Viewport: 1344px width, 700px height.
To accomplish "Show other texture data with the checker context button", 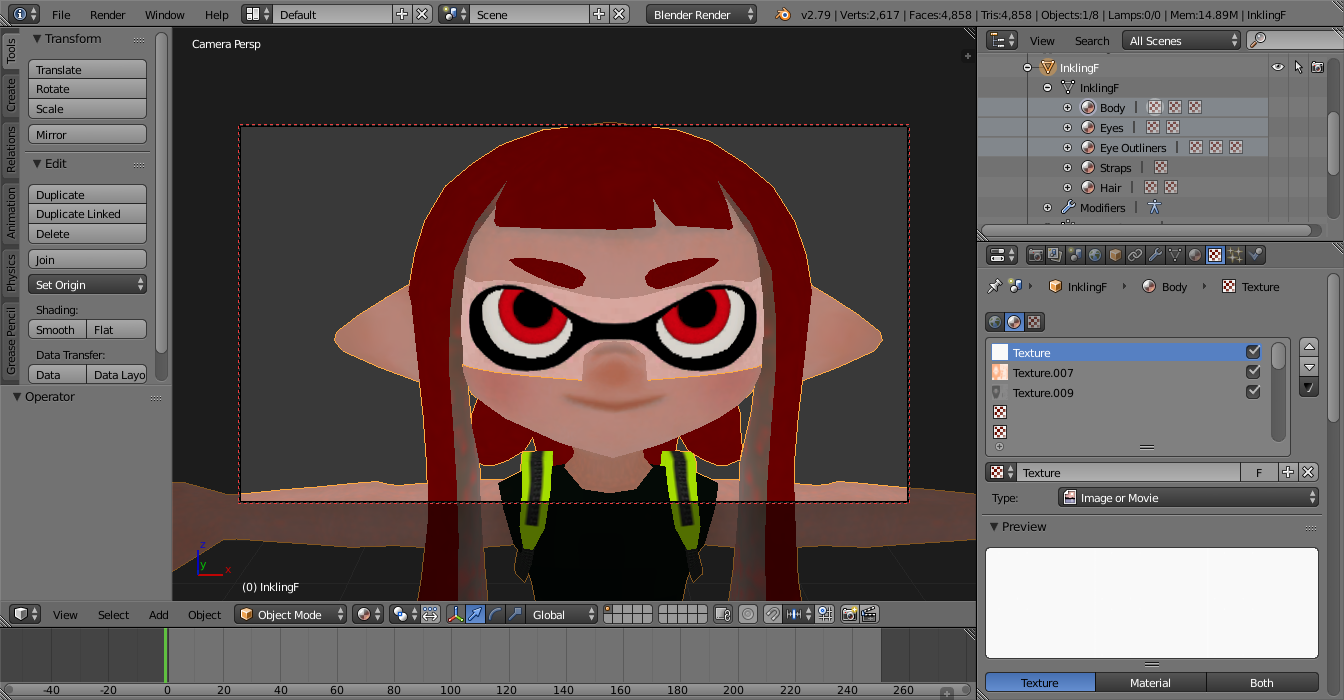I will (x=1035, y=322).
